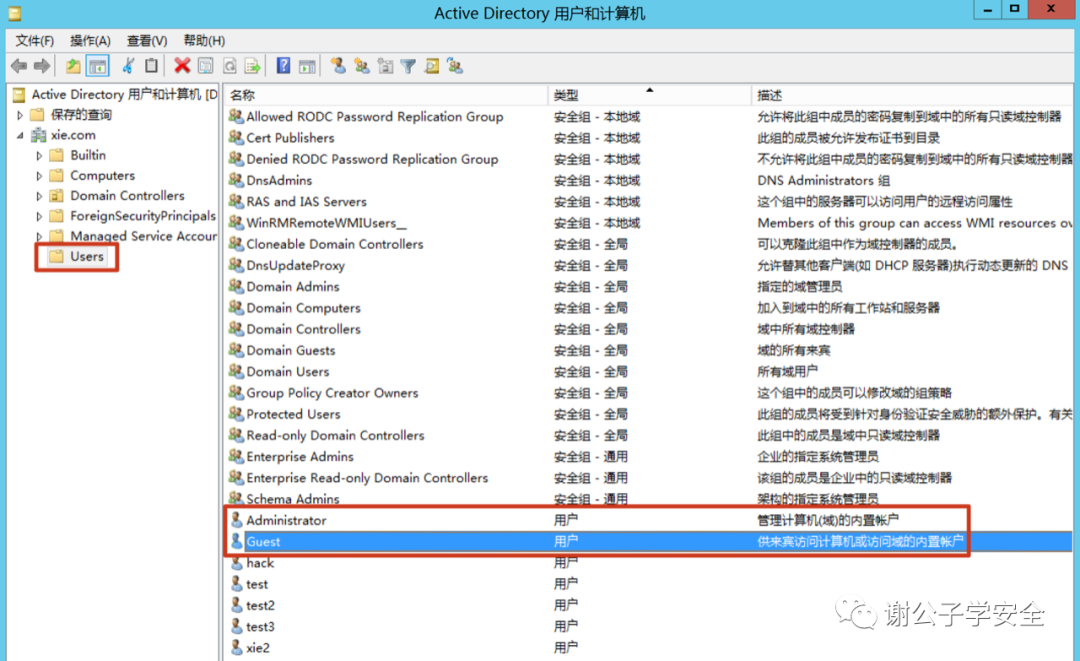Image resolution: width=1080 pixels, height=661 pixels.
Task: Expand the Computers container arrow
Action: click(39, 176)
